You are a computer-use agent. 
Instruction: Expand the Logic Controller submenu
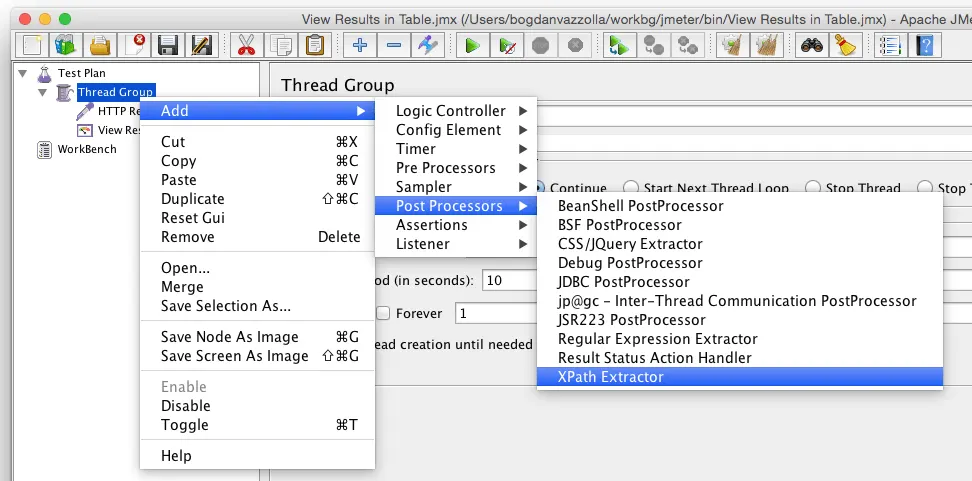[x=456, y=111]
